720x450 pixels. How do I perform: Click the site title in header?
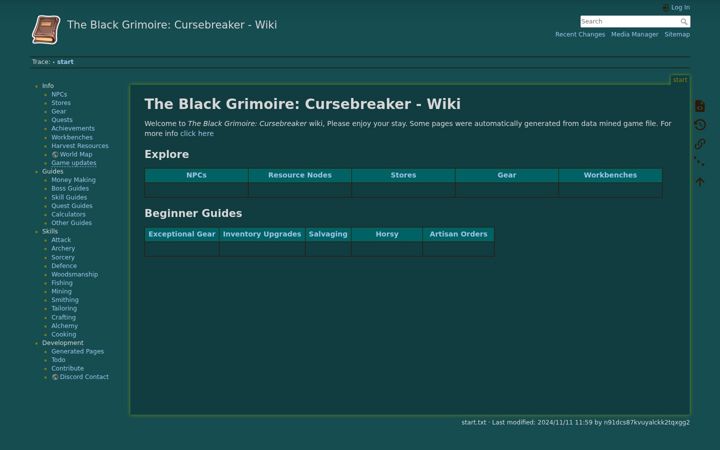172,25
